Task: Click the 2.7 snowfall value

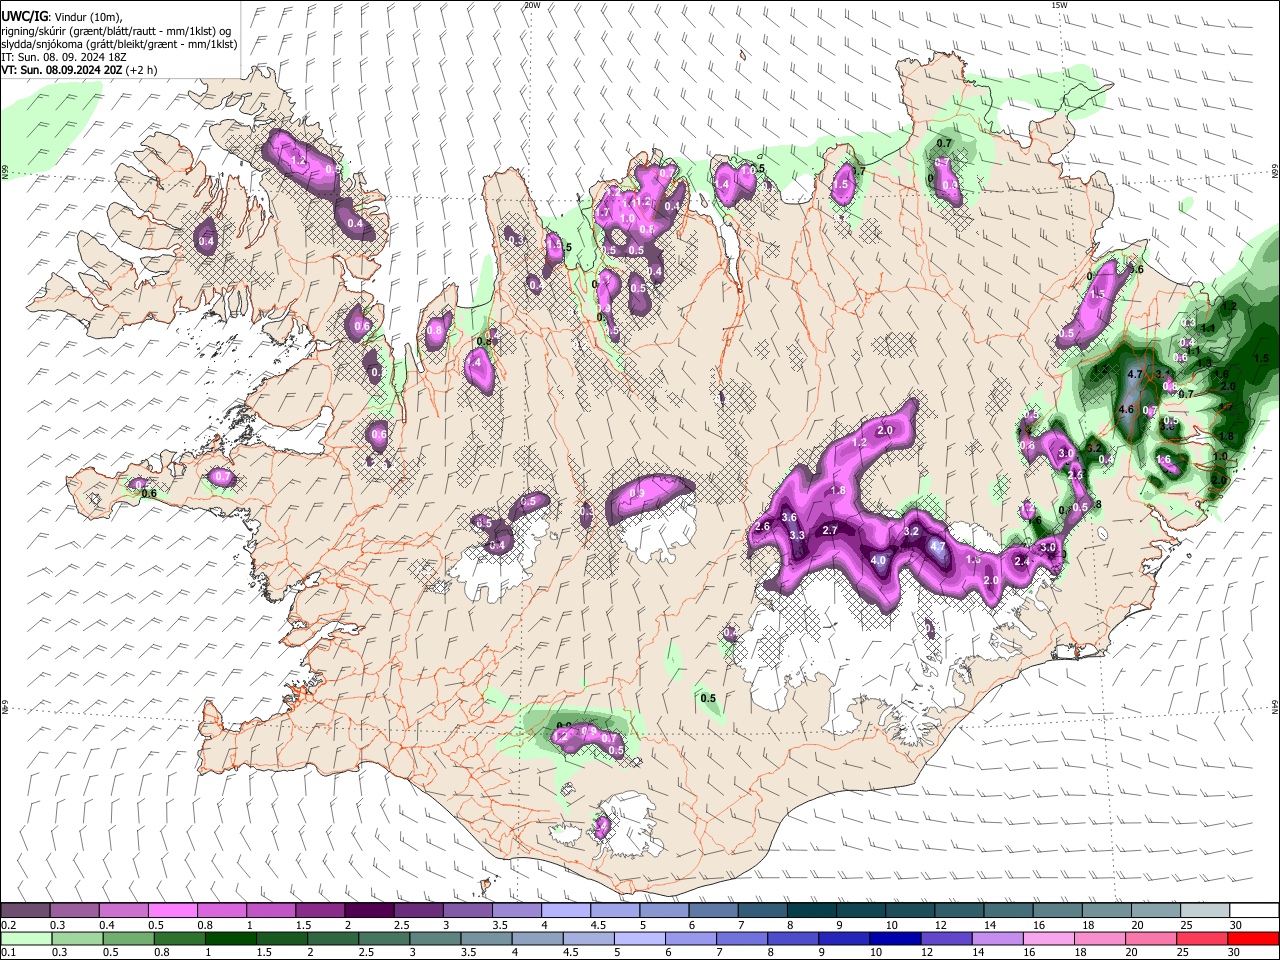Action: pyautogui.click(x=829, y=530)
